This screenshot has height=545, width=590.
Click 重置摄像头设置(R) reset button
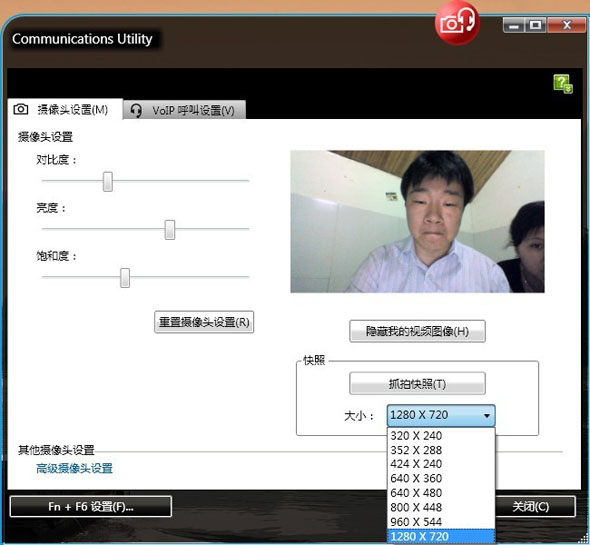pyautogui.click(x=204, y=322)
